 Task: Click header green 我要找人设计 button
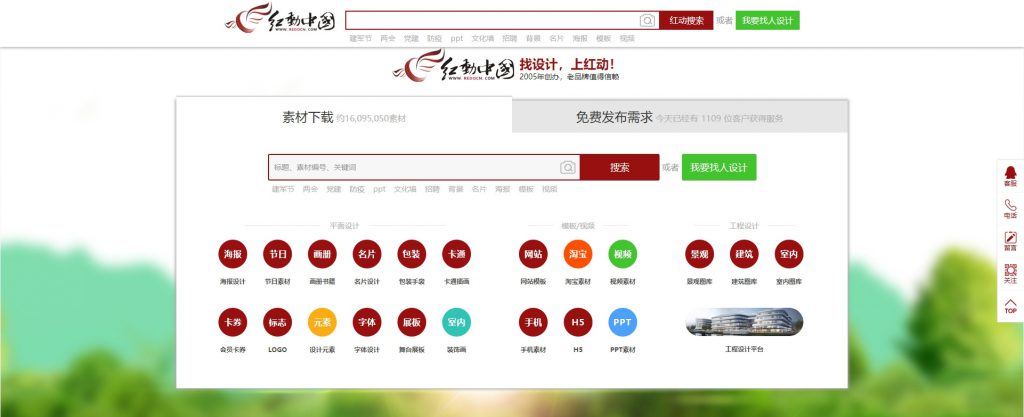(767, 21)
